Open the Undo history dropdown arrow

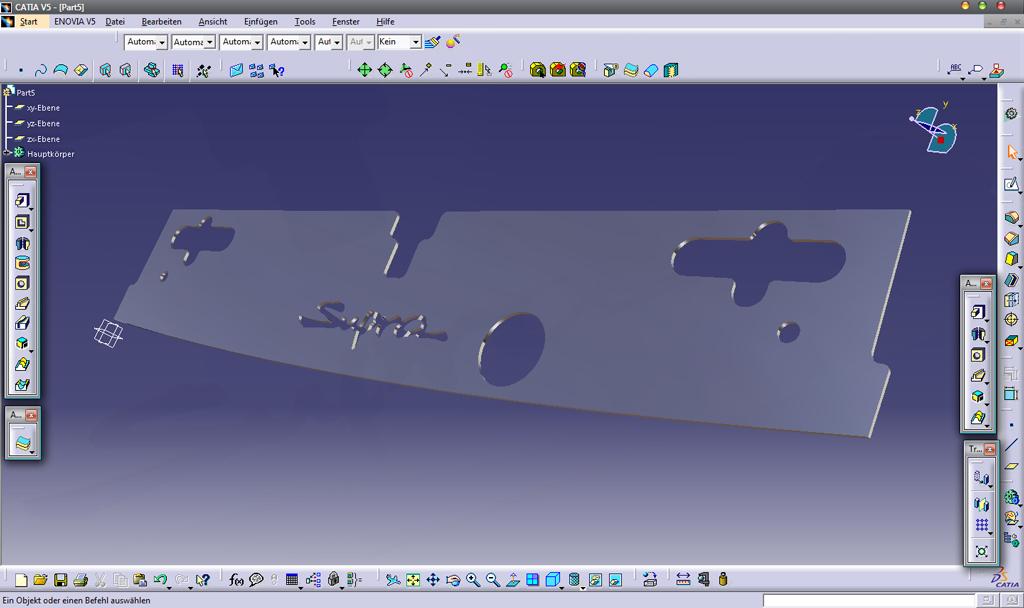tap(168, 586)
